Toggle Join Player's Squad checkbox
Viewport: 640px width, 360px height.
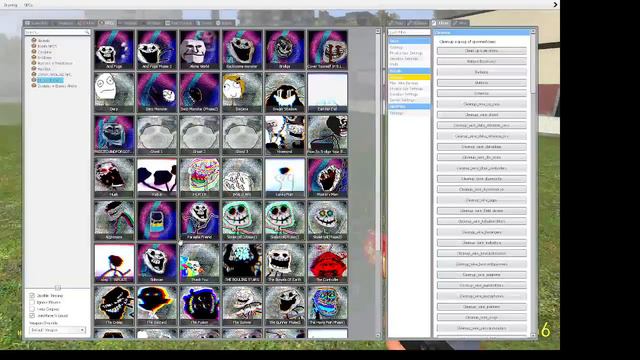(32, 316)
